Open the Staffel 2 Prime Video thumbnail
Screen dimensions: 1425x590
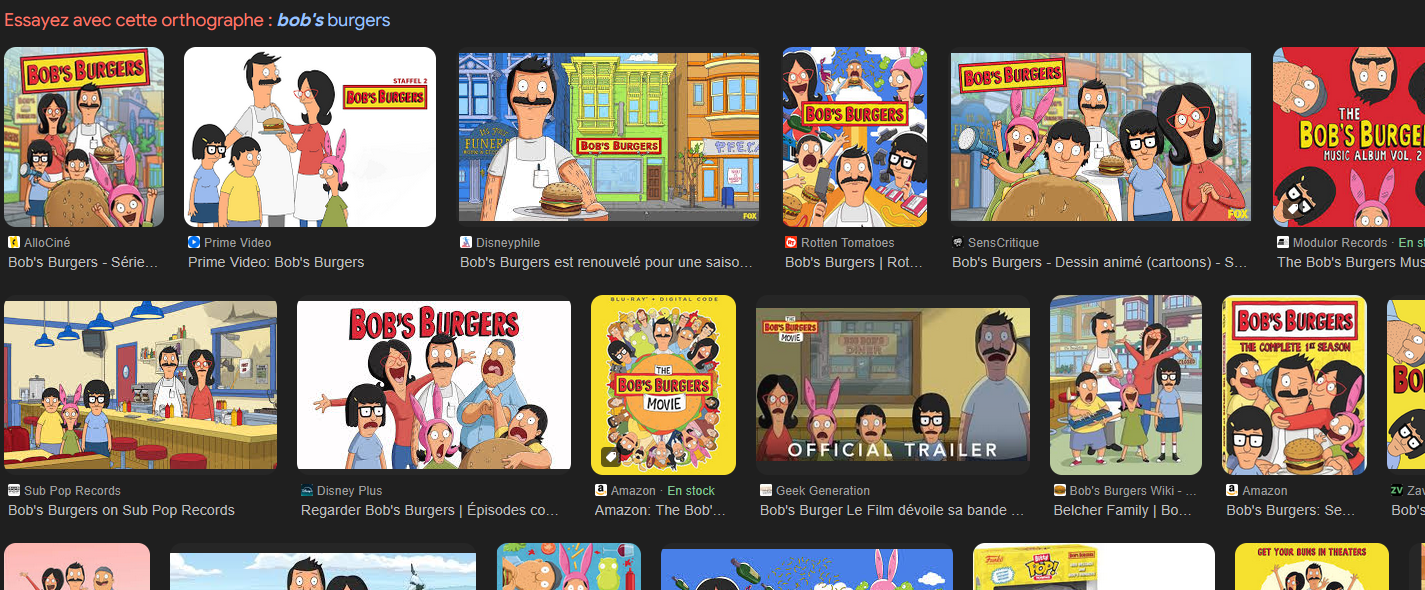tap(310, 137)
